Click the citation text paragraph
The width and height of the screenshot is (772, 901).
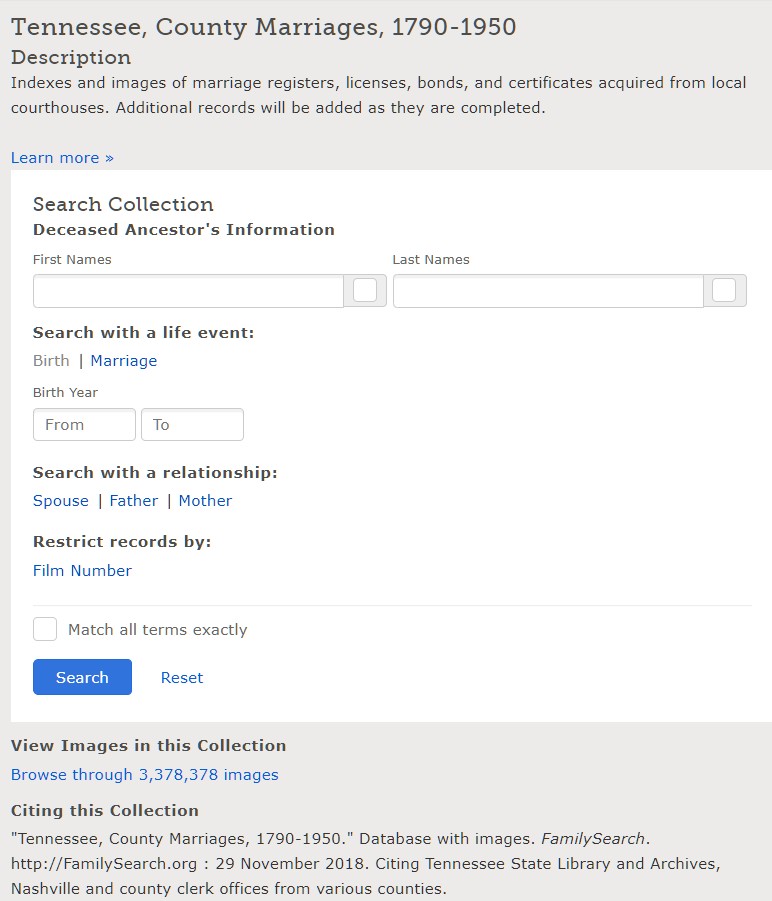(x=365, y=864)
